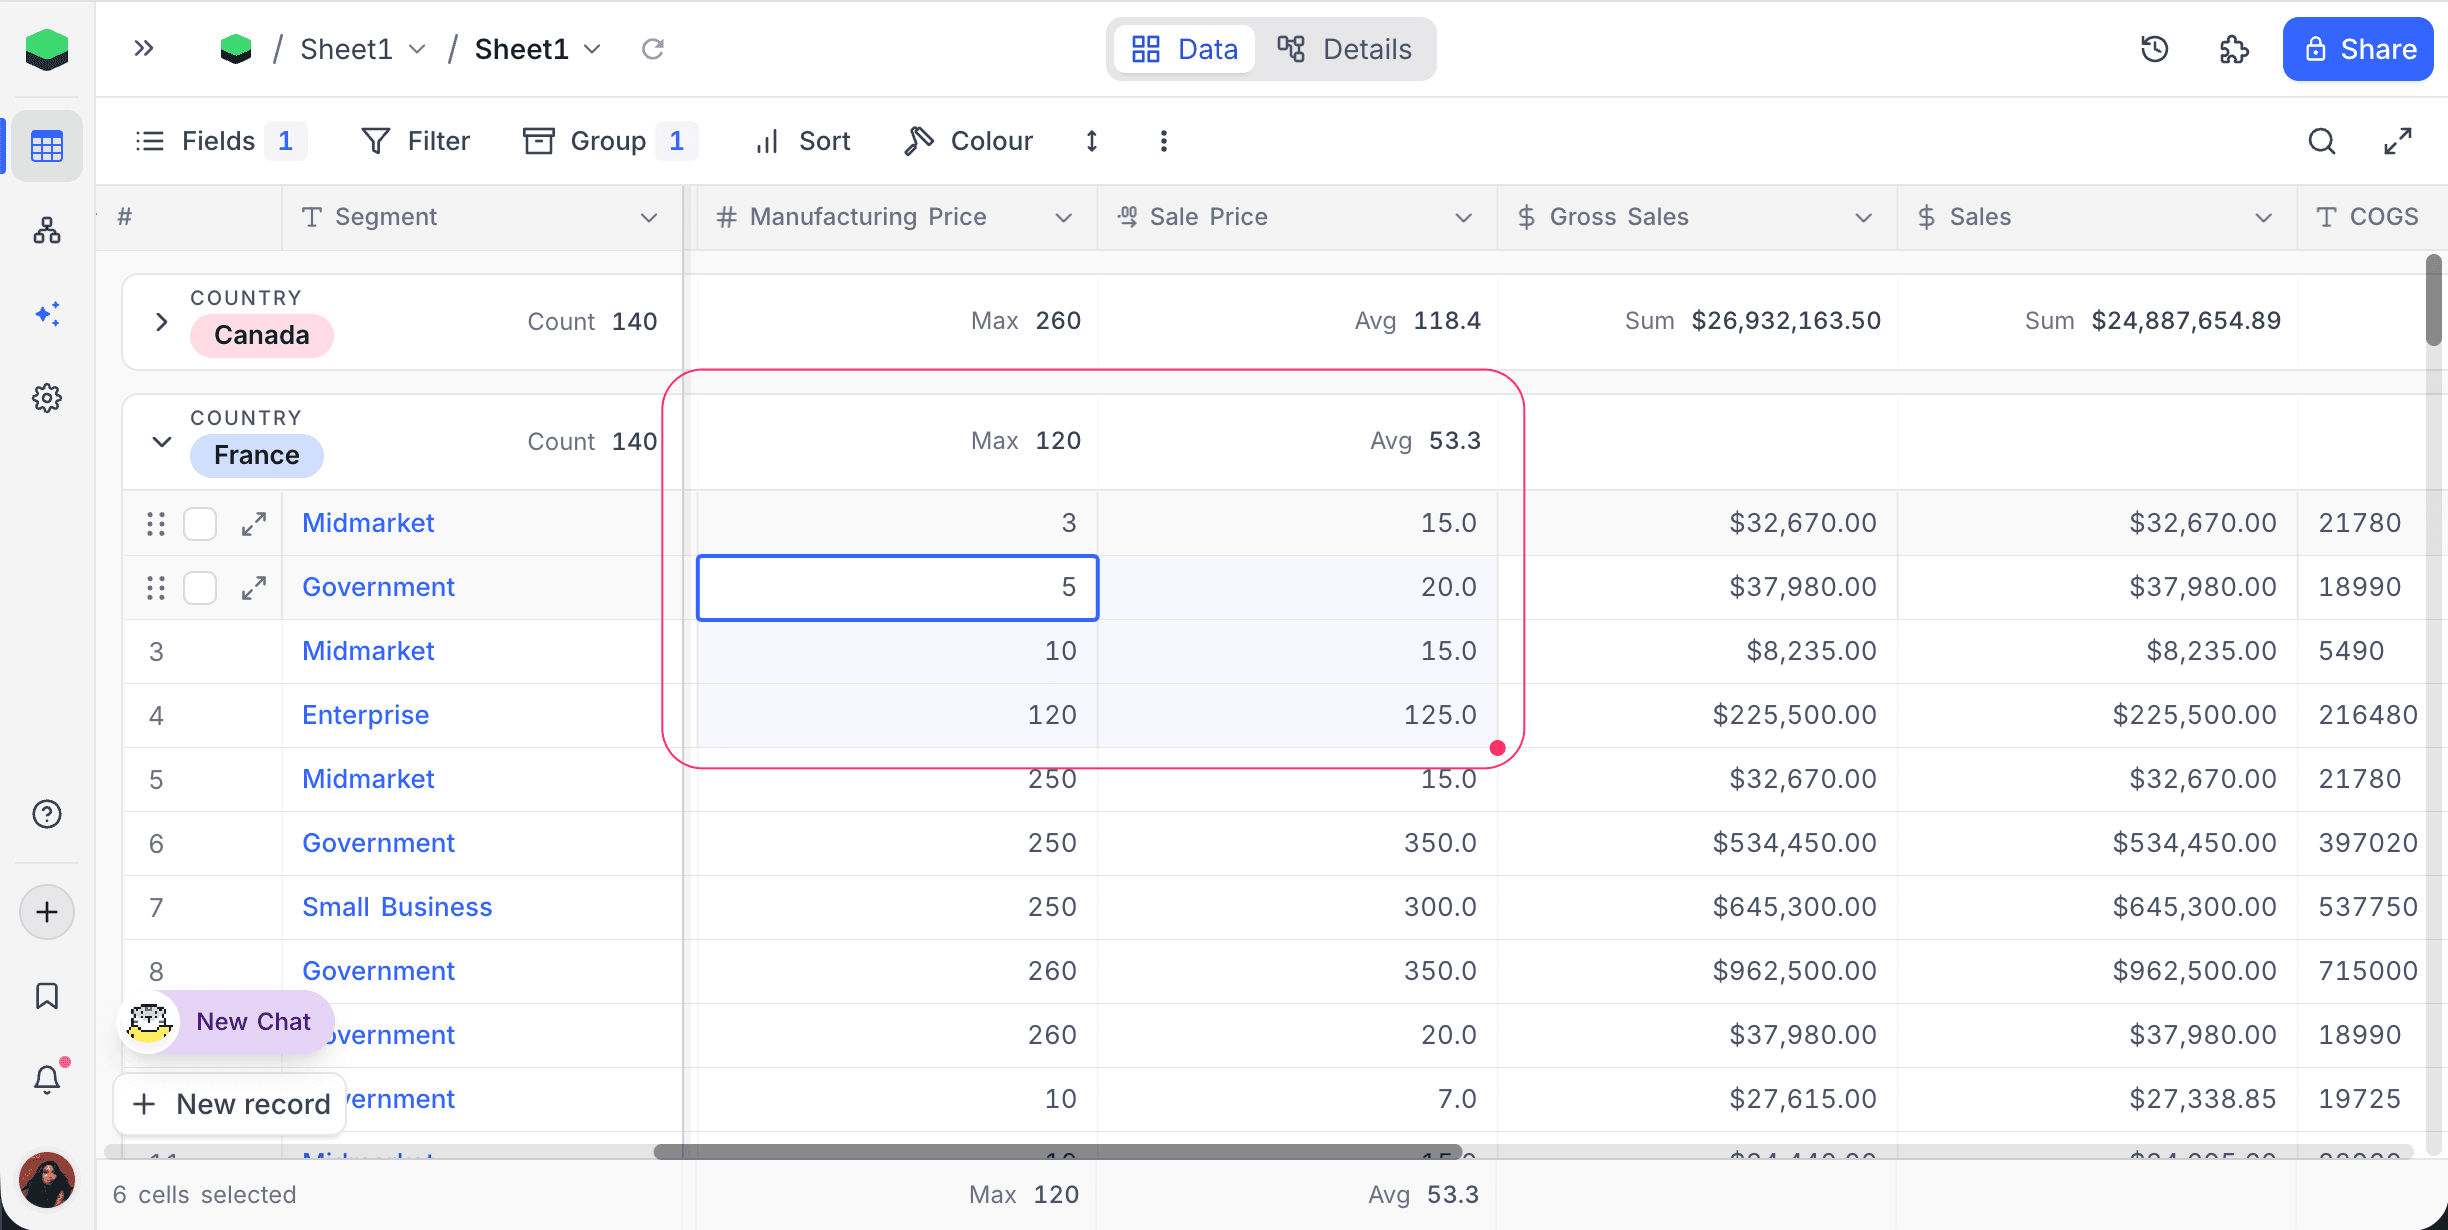Toggle fullscreen with the expand arrows icon
Viewport: 2448px width, 1230px height.
pyautogui.click(x=2398, y=141)
